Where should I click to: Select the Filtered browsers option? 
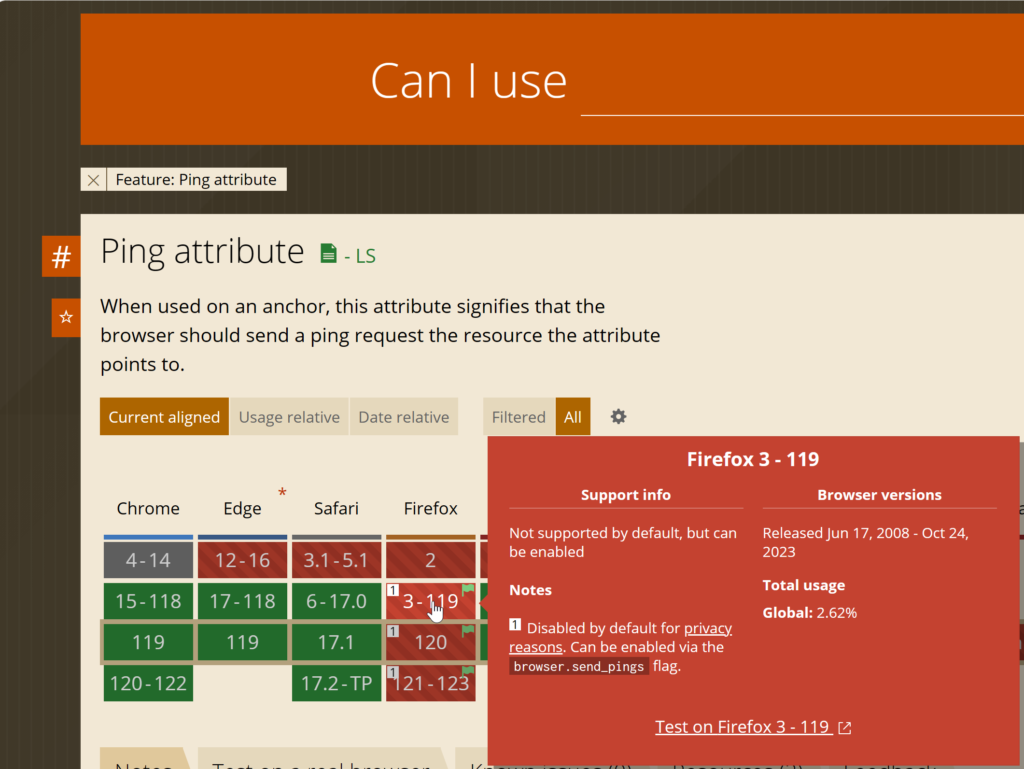coord(518,417)
